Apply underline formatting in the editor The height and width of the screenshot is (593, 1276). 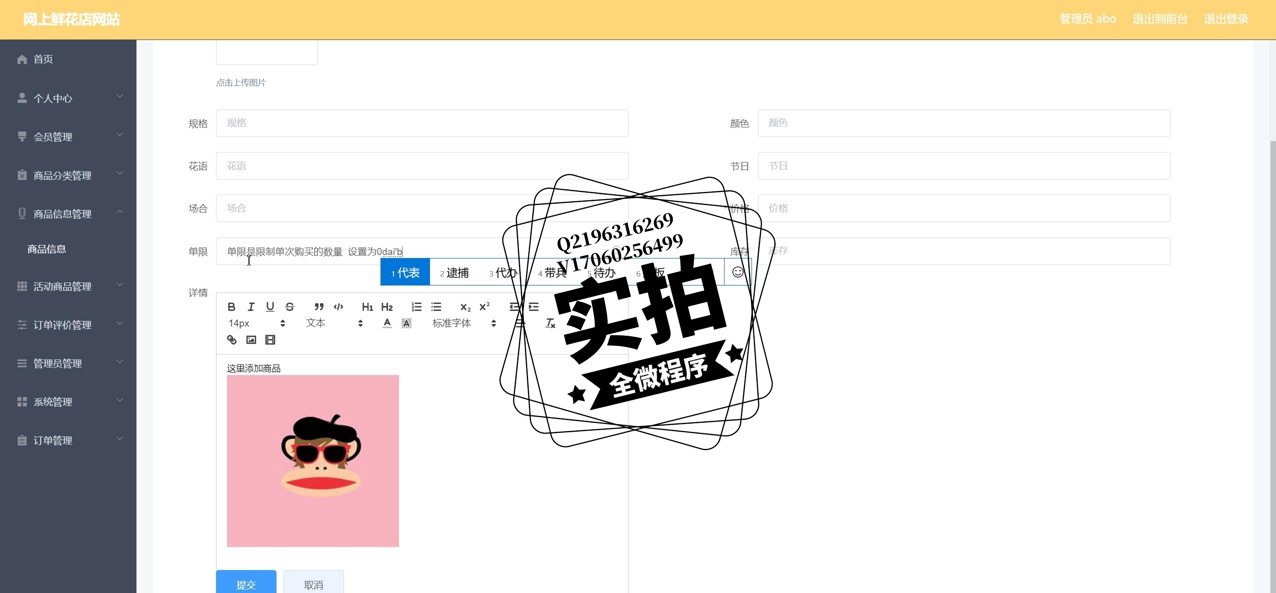click(x=270, y=307)
